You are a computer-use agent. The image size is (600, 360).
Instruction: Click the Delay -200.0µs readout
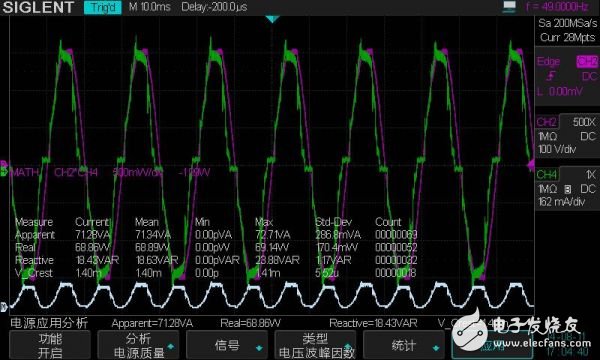point(214,7)
